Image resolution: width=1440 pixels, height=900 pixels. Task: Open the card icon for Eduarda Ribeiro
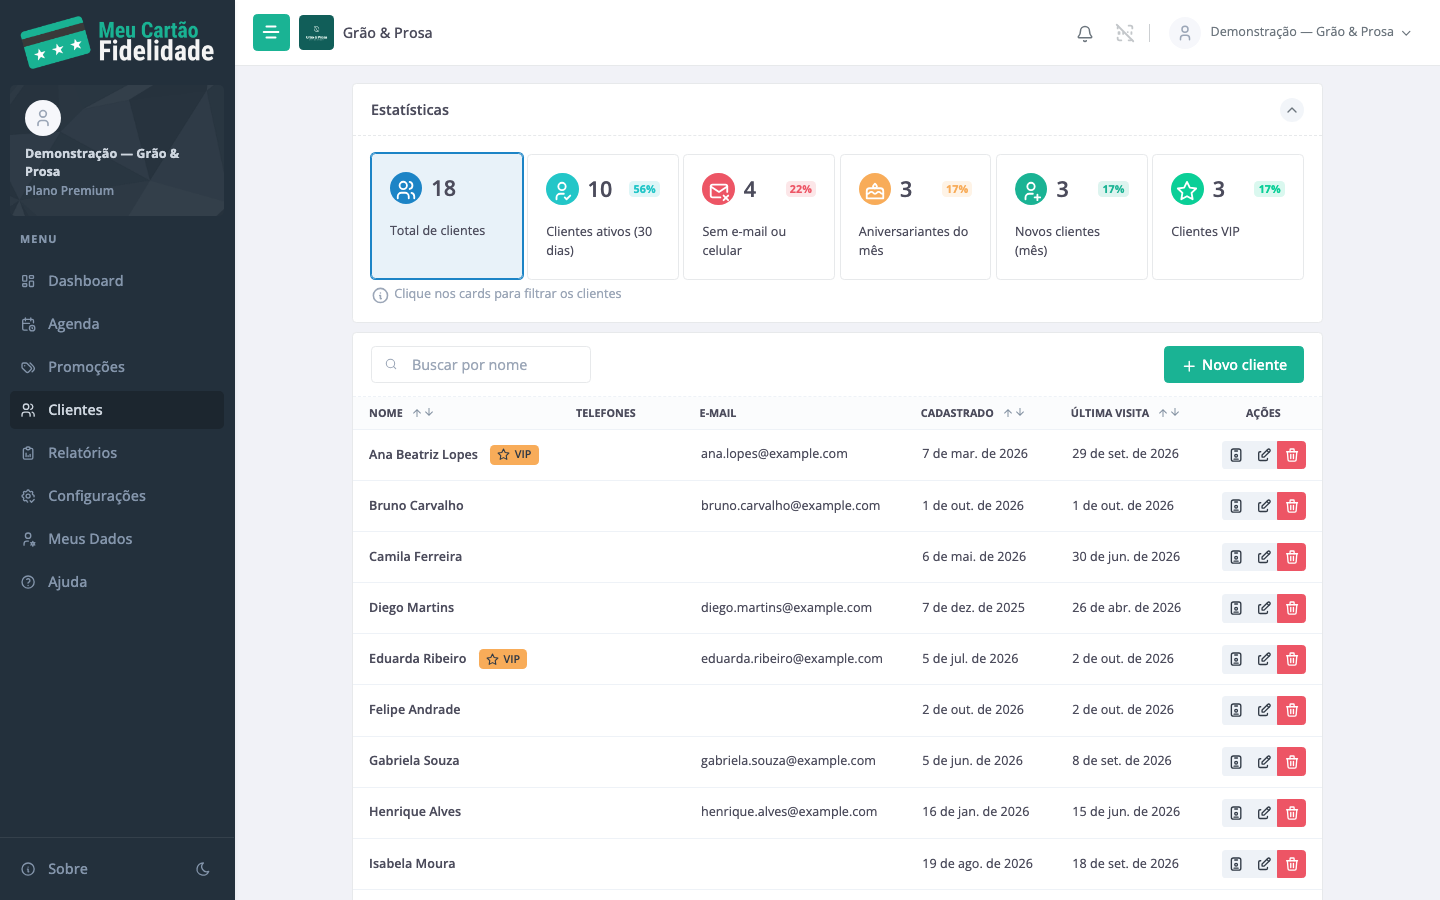[1236, 659]
